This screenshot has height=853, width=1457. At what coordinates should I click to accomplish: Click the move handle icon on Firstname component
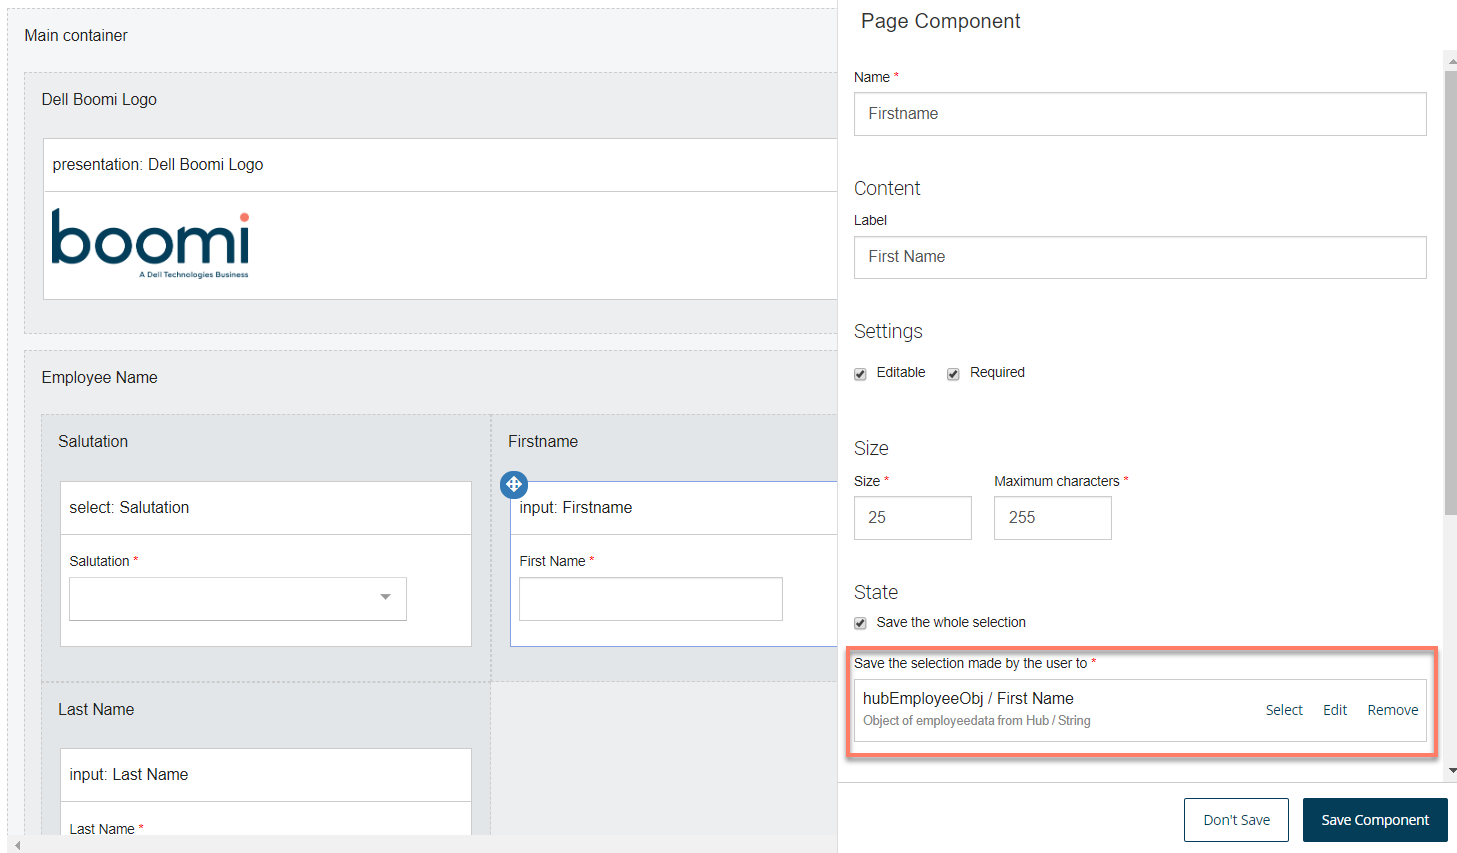(513, 484)
